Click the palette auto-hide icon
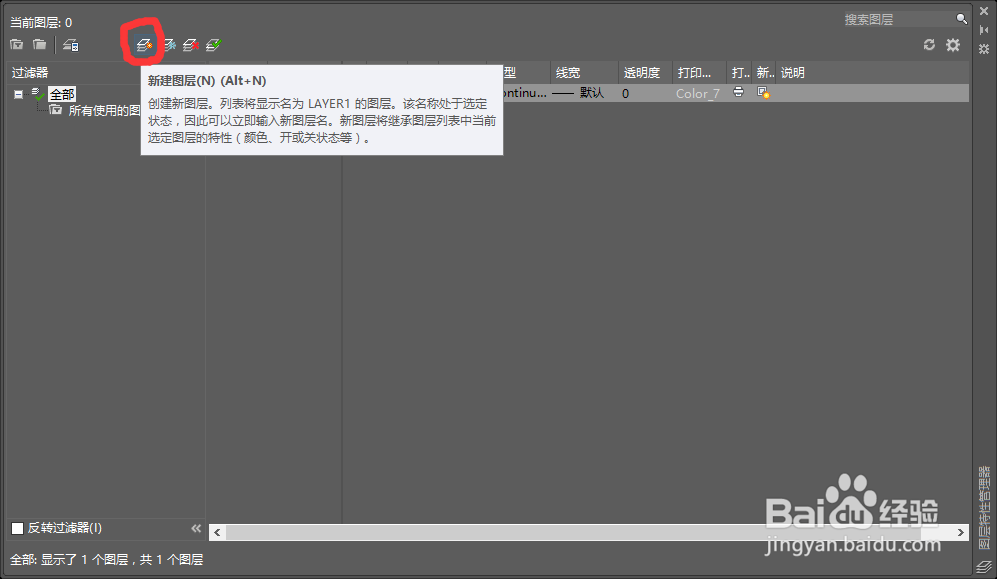 984,30
